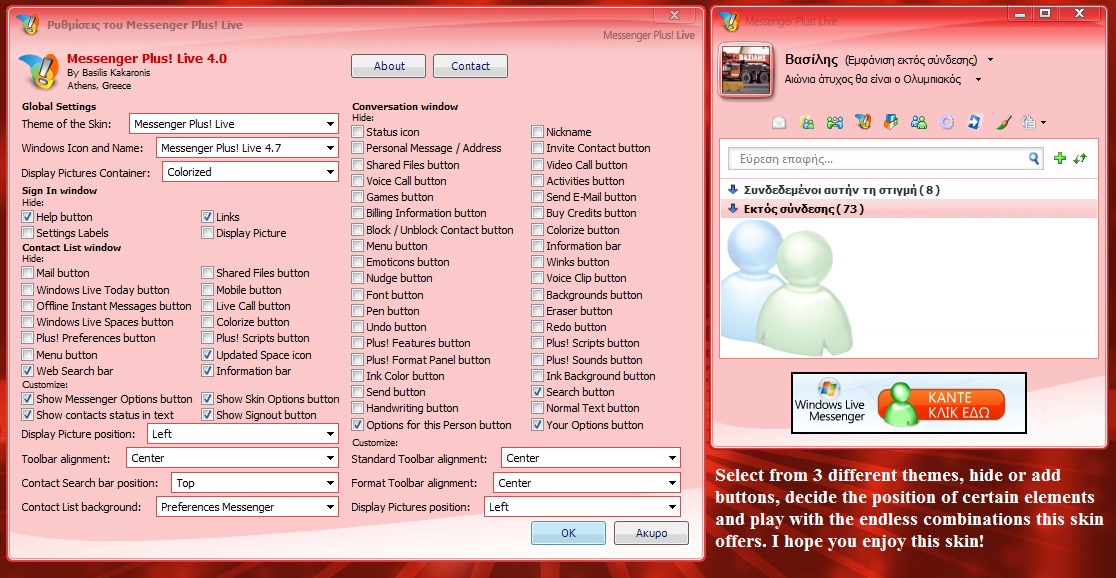
Task: Click the green and blue handshake people icon
Action: (835, 122)
